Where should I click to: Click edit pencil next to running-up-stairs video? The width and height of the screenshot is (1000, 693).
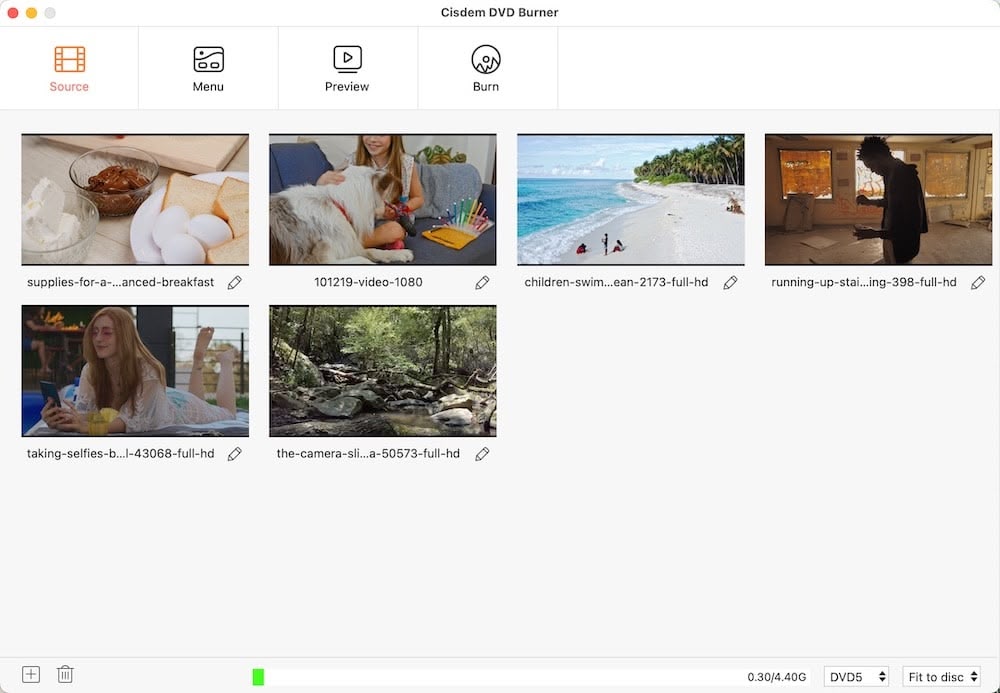tap(978, 283)
